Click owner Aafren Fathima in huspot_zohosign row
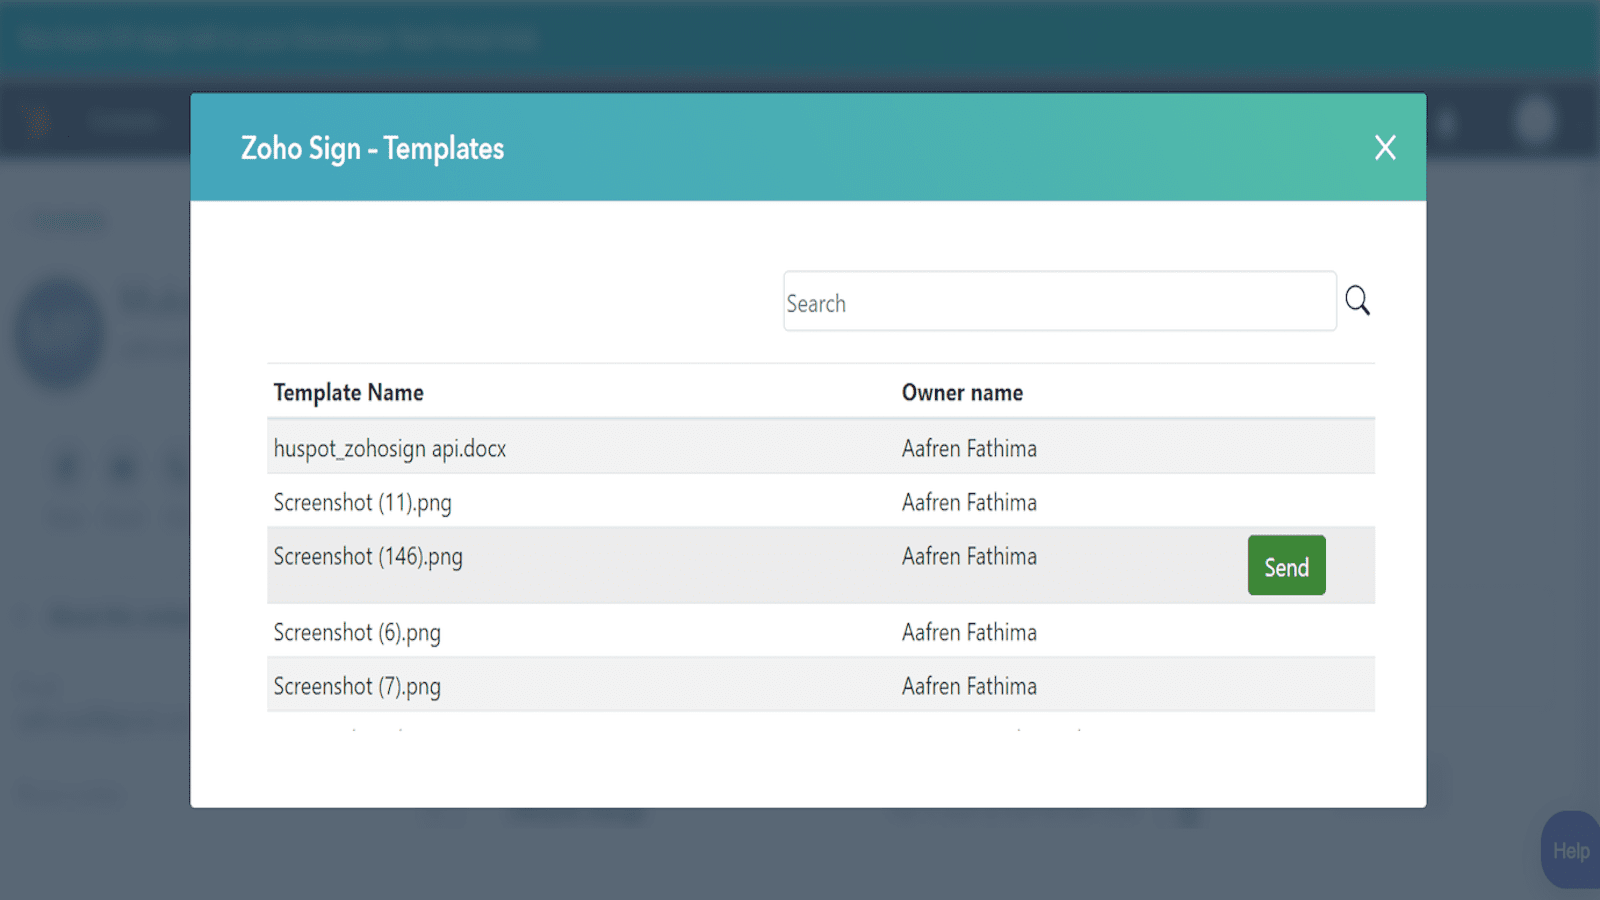 click(x=969, y=449)
